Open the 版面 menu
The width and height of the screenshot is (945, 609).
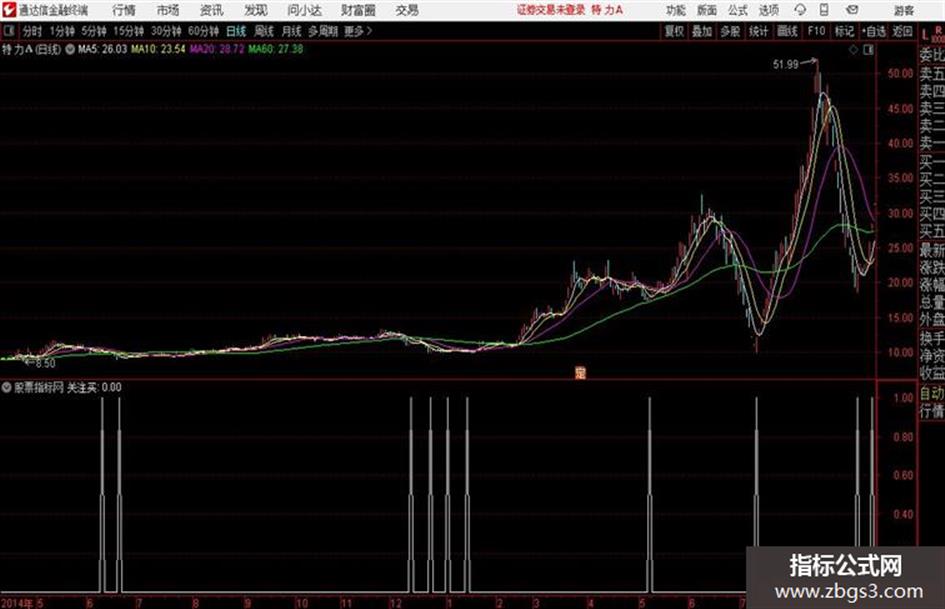tap(707, 10)
